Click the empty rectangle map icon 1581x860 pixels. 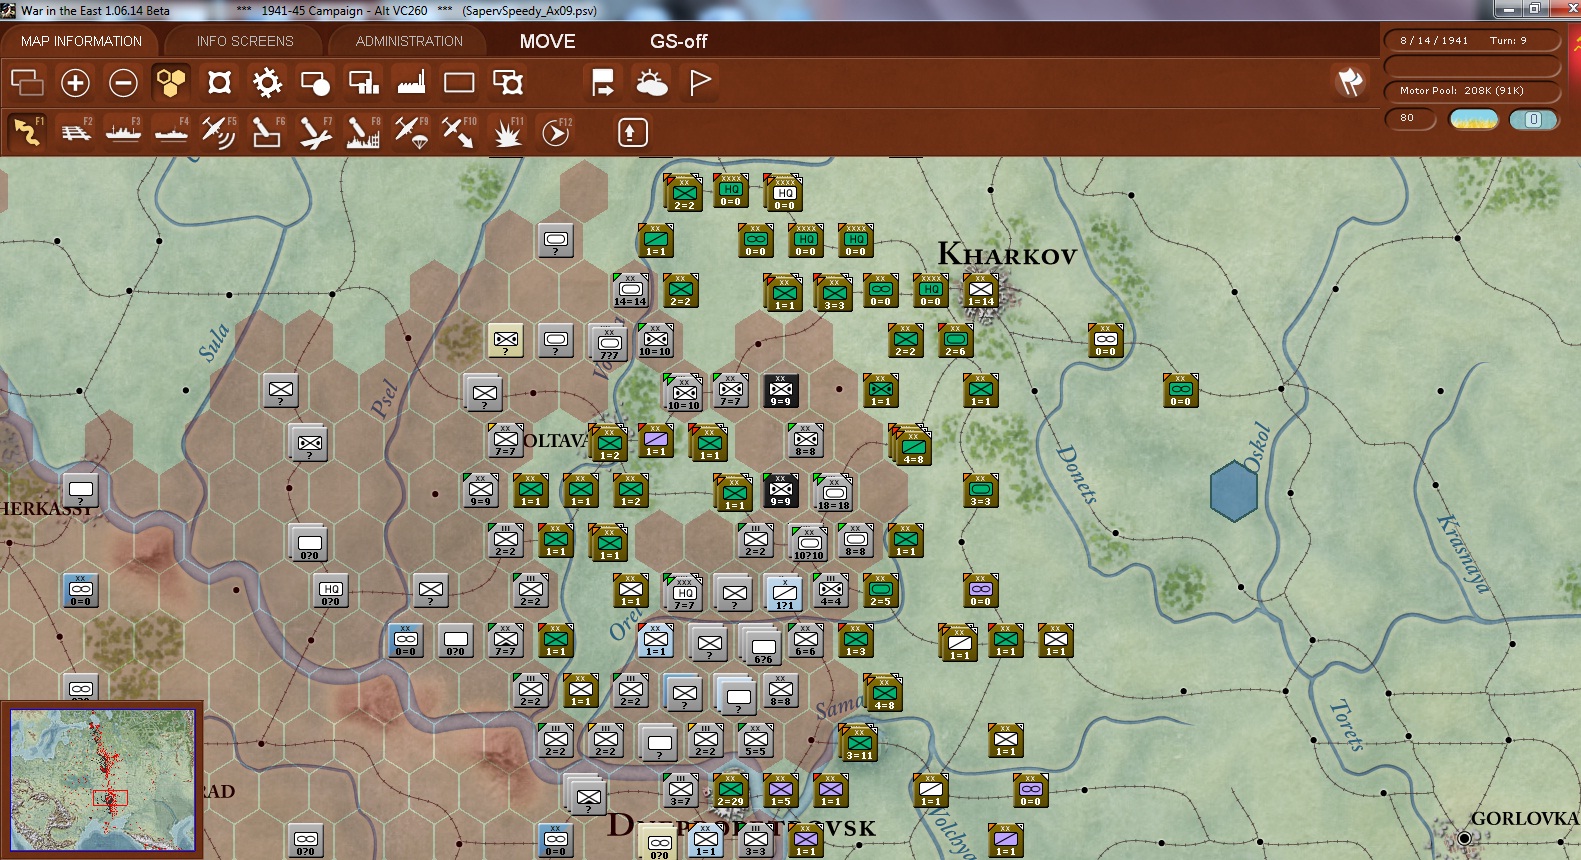pos(459,82)
